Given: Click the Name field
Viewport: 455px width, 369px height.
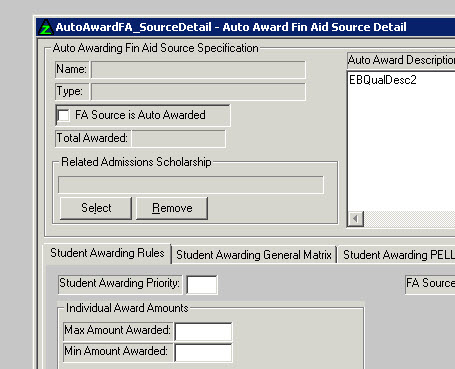Looking at the screenshot, I should point(198,70).
